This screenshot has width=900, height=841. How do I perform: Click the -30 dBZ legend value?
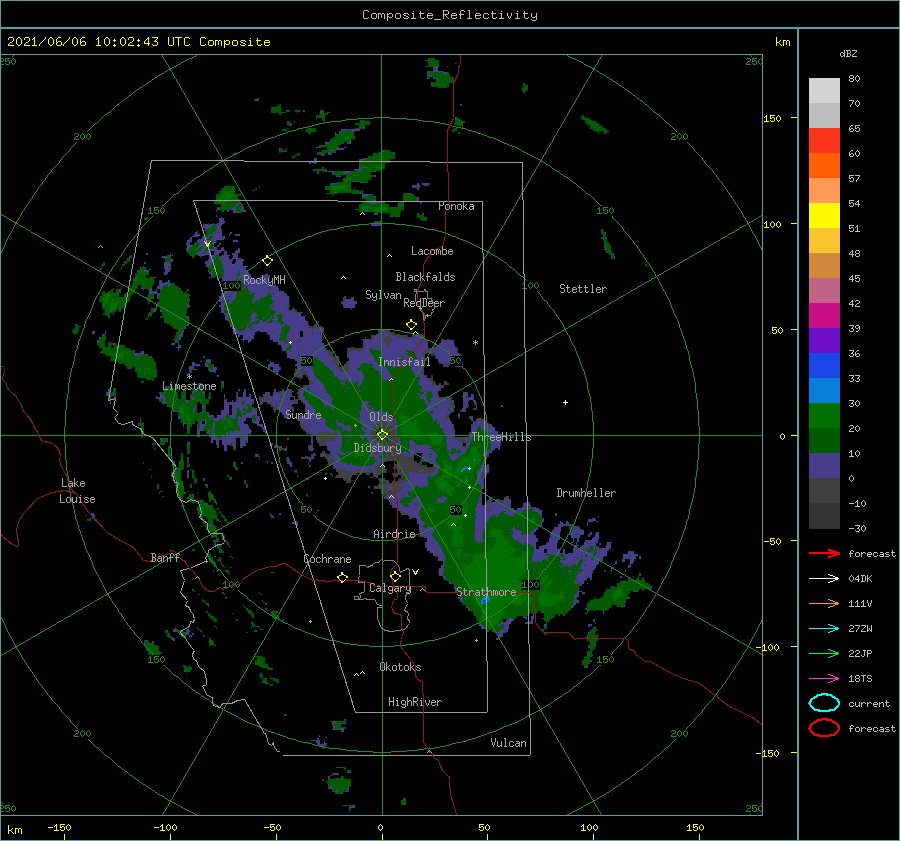(x=858, y=528)
